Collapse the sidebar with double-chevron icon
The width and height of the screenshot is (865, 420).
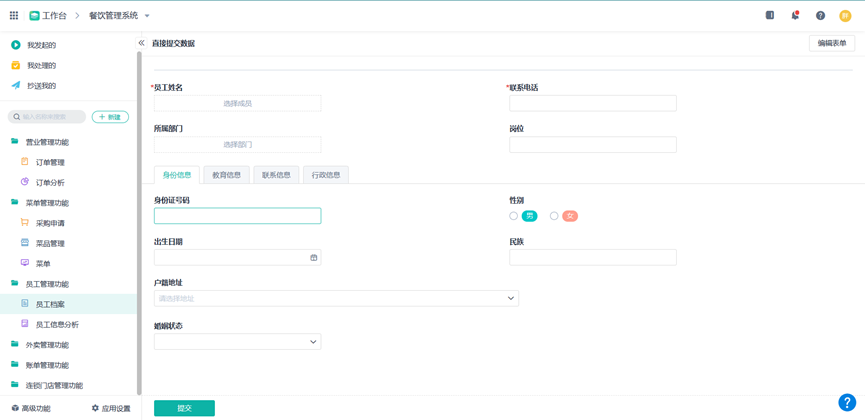coord(141,43)
